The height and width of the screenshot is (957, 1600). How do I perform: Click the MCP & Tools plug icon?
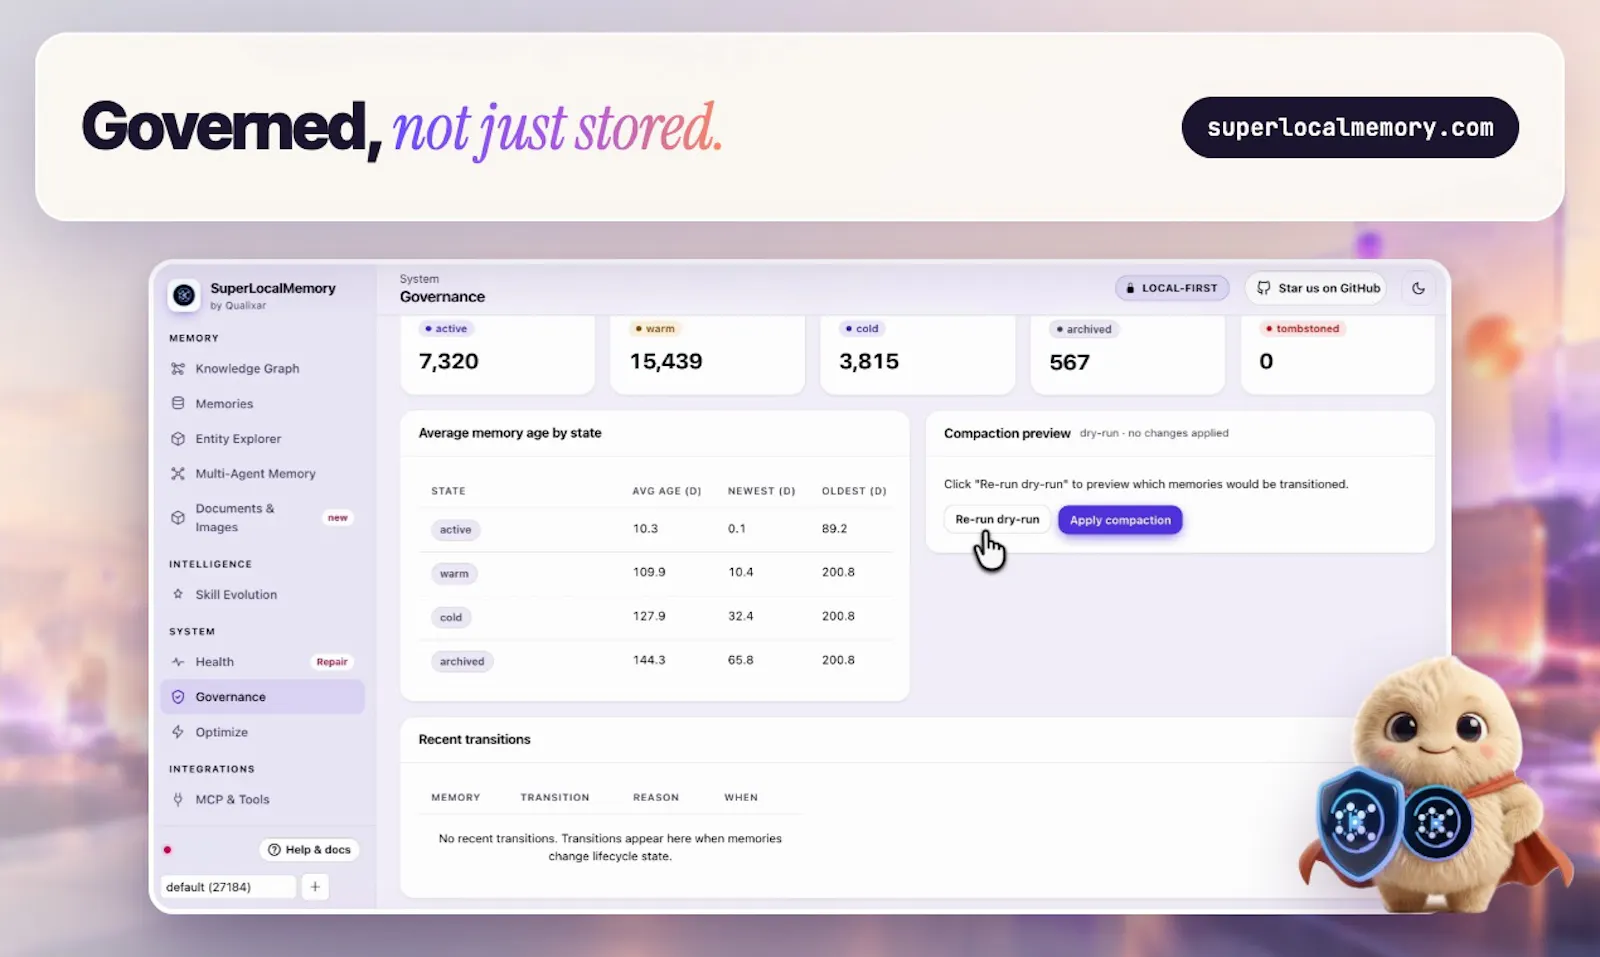point(178,800)
